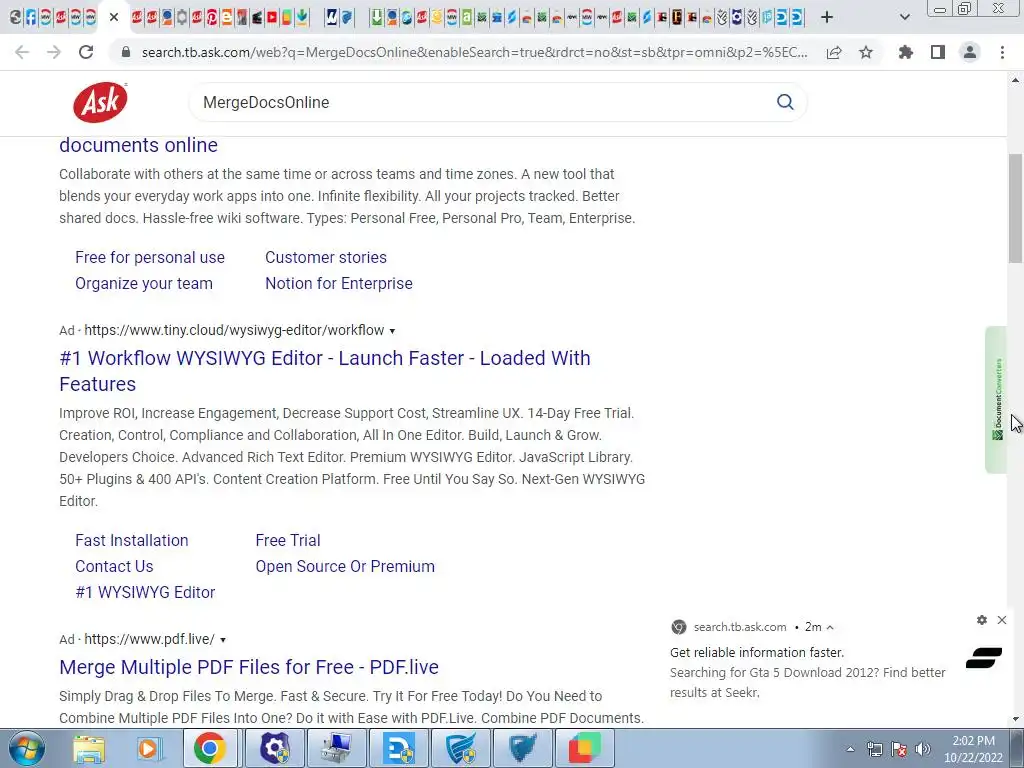
Task: Open the DocumentConverters side tab
Action: click(996, 399)
